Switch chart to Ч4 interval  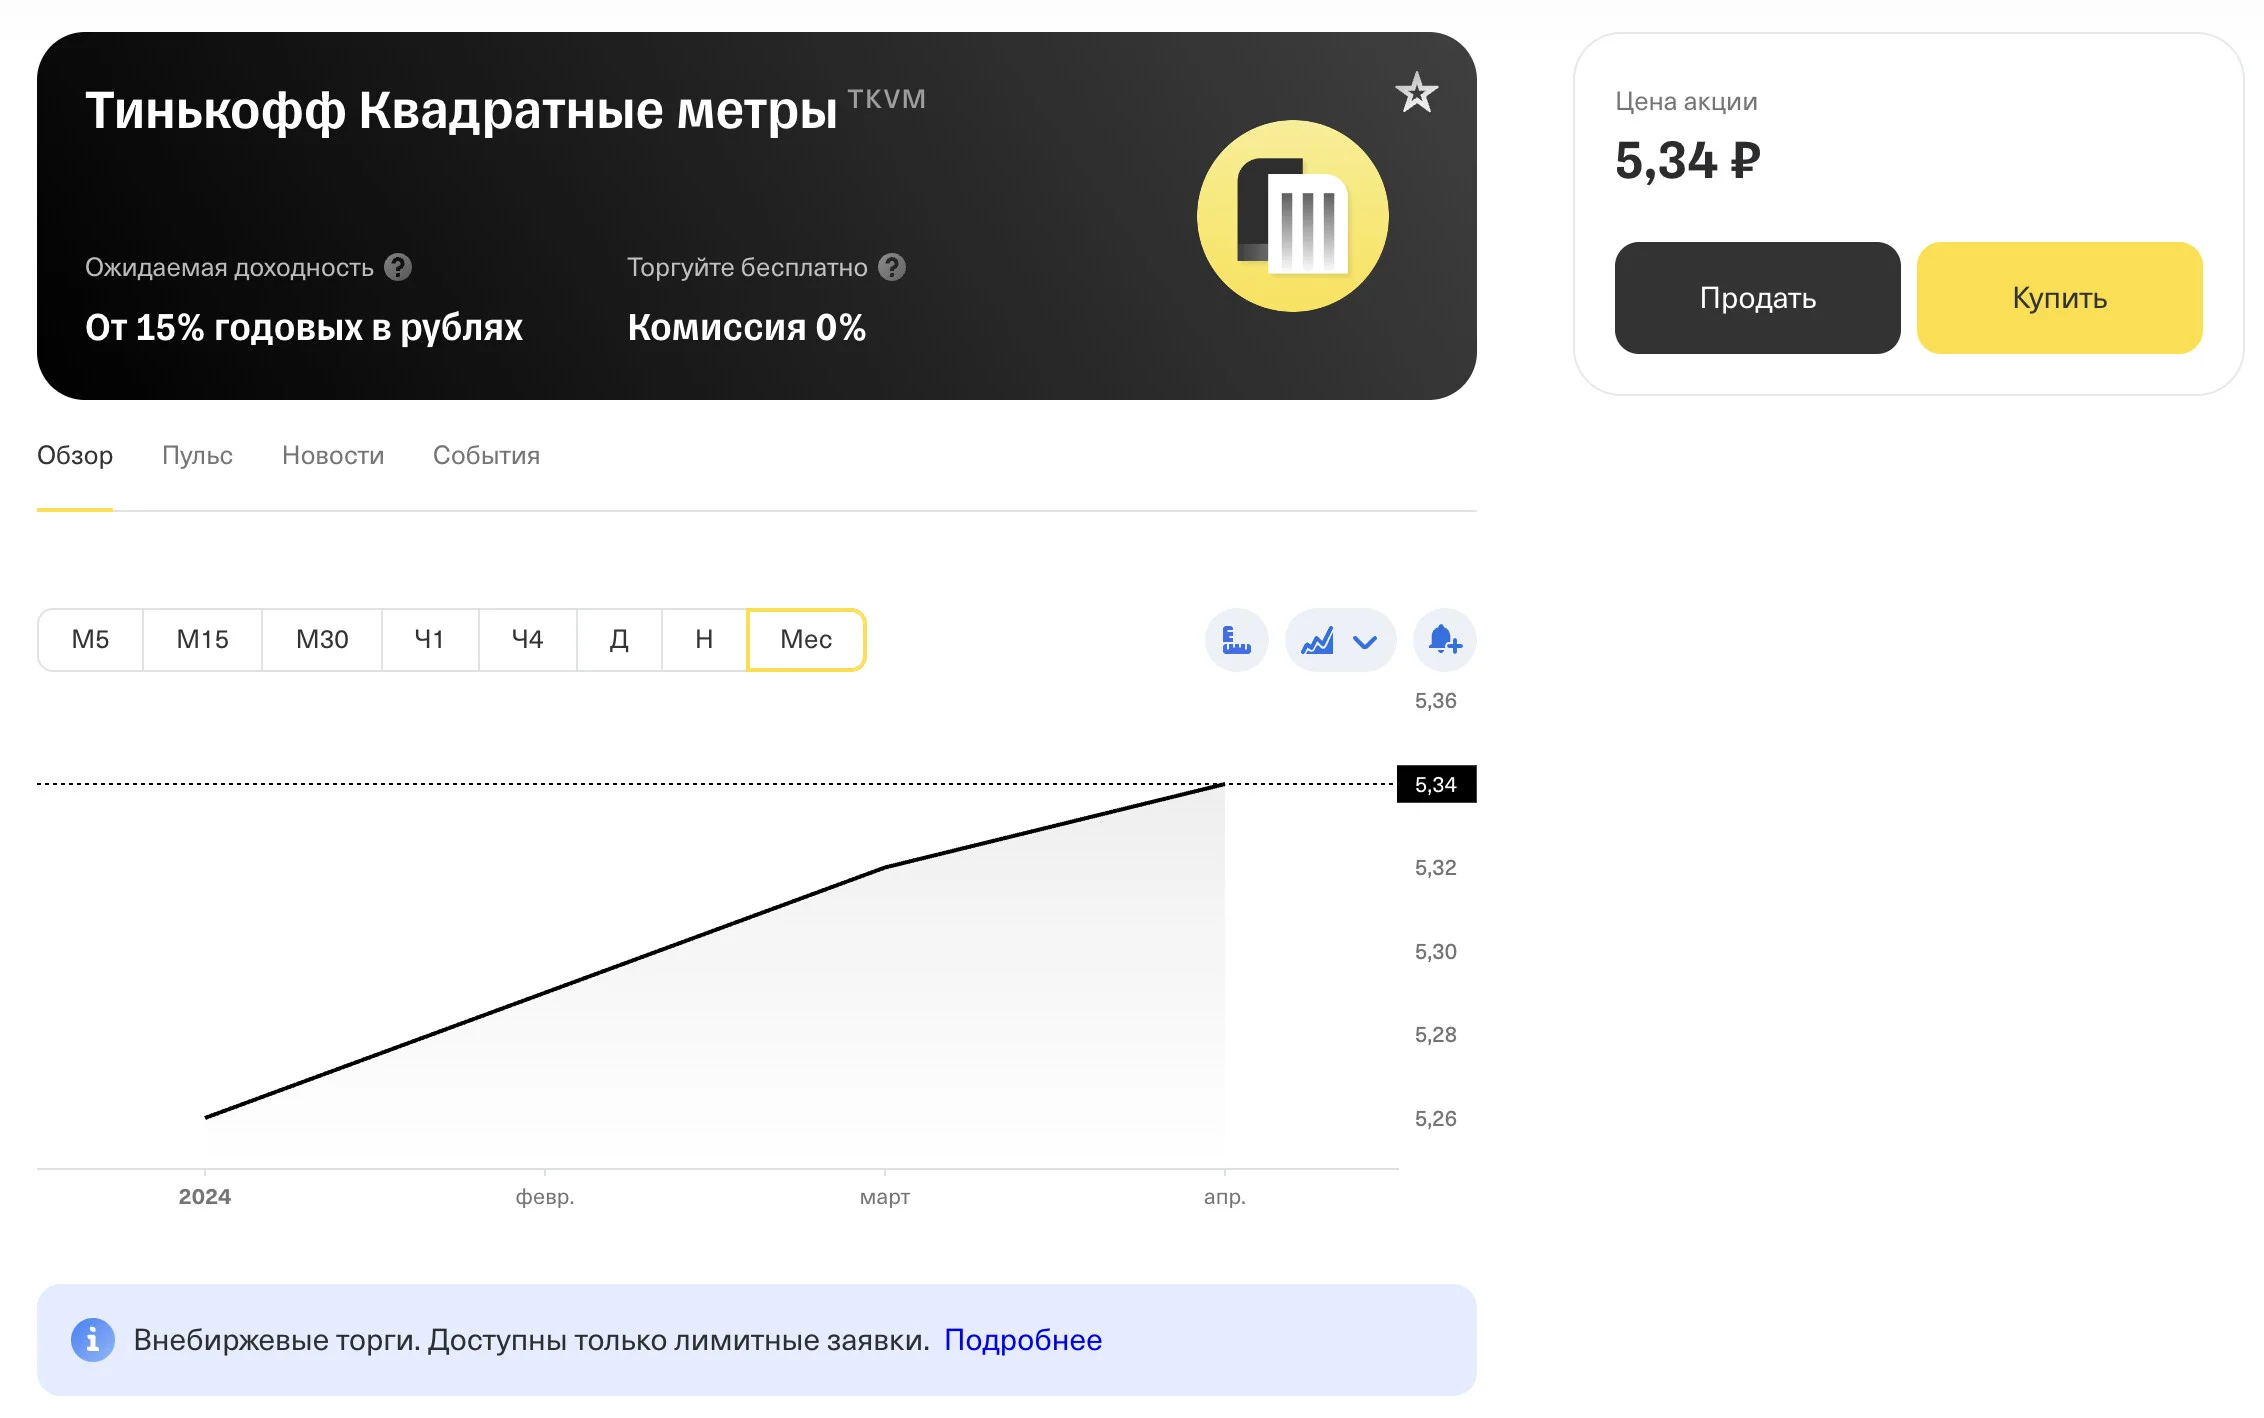527,640
